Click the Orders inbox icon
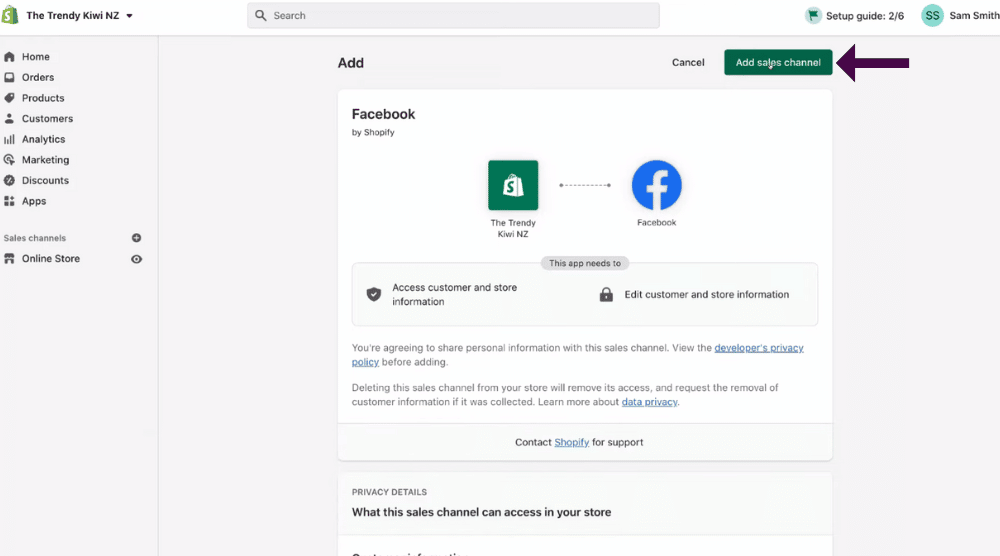The height and width of the screenshot is (556, 1000). point(9,77)
